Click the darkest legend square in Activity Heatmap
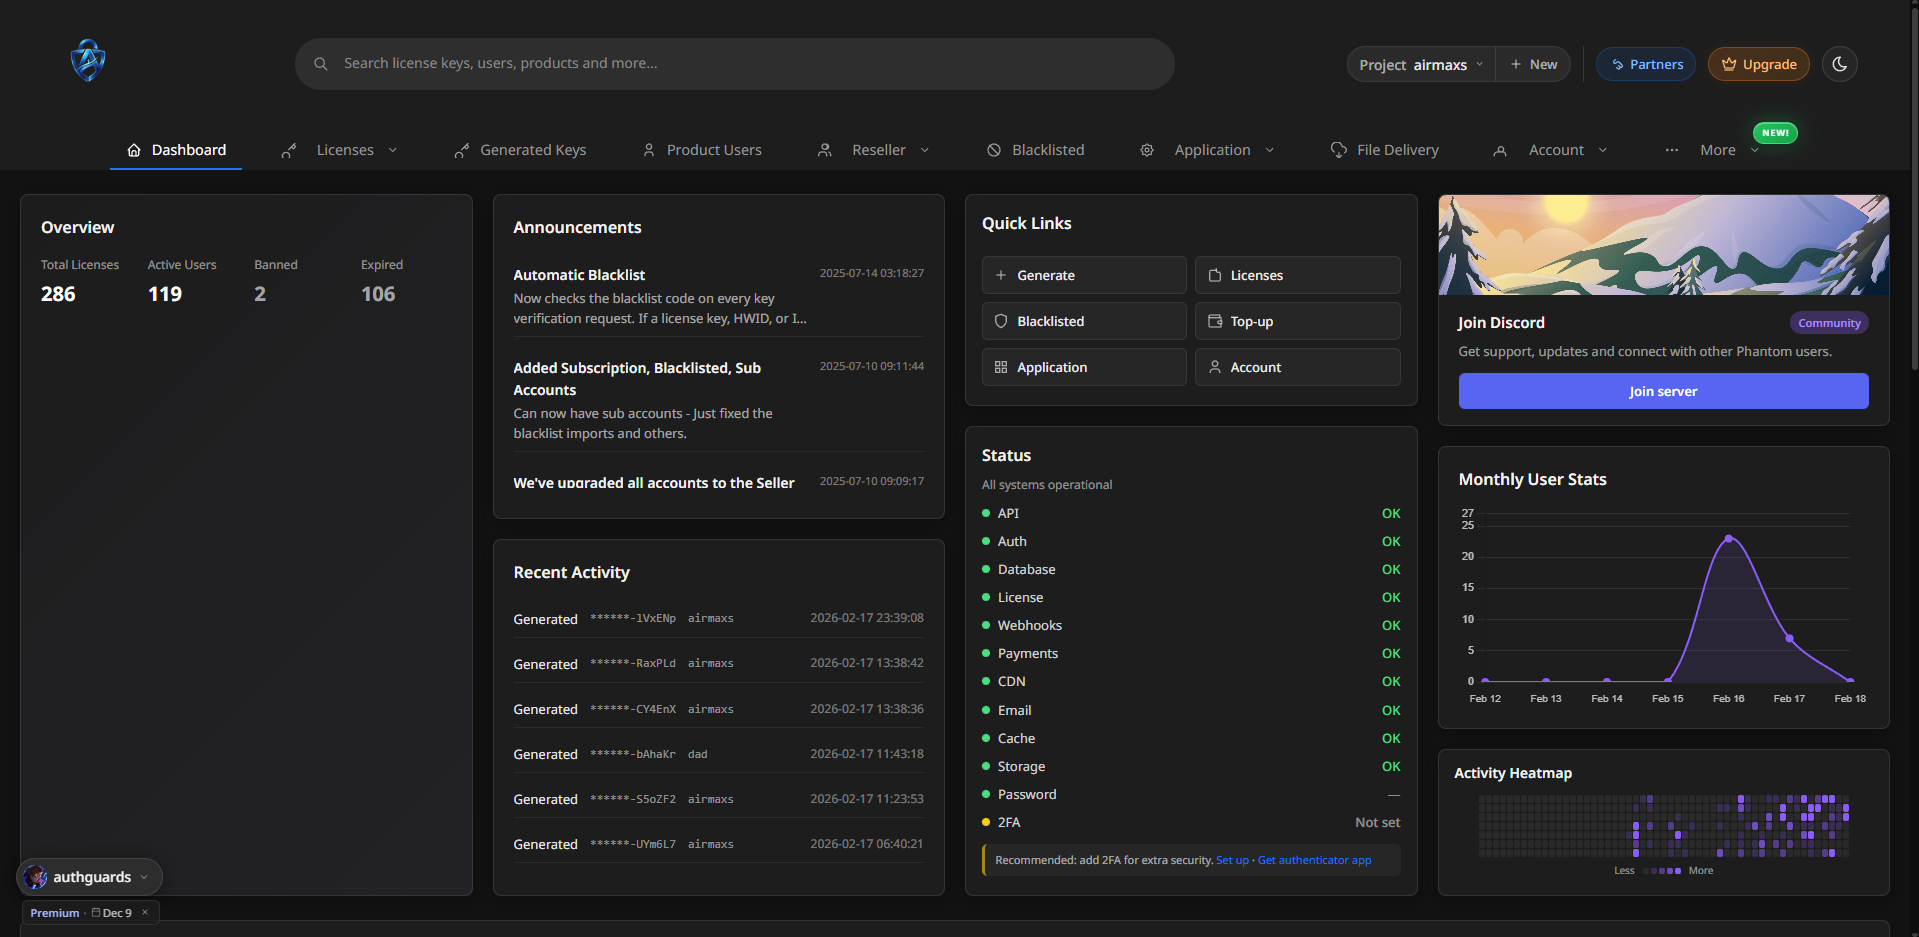The width and height of the screenshot is (1919, 937). 1645,871
